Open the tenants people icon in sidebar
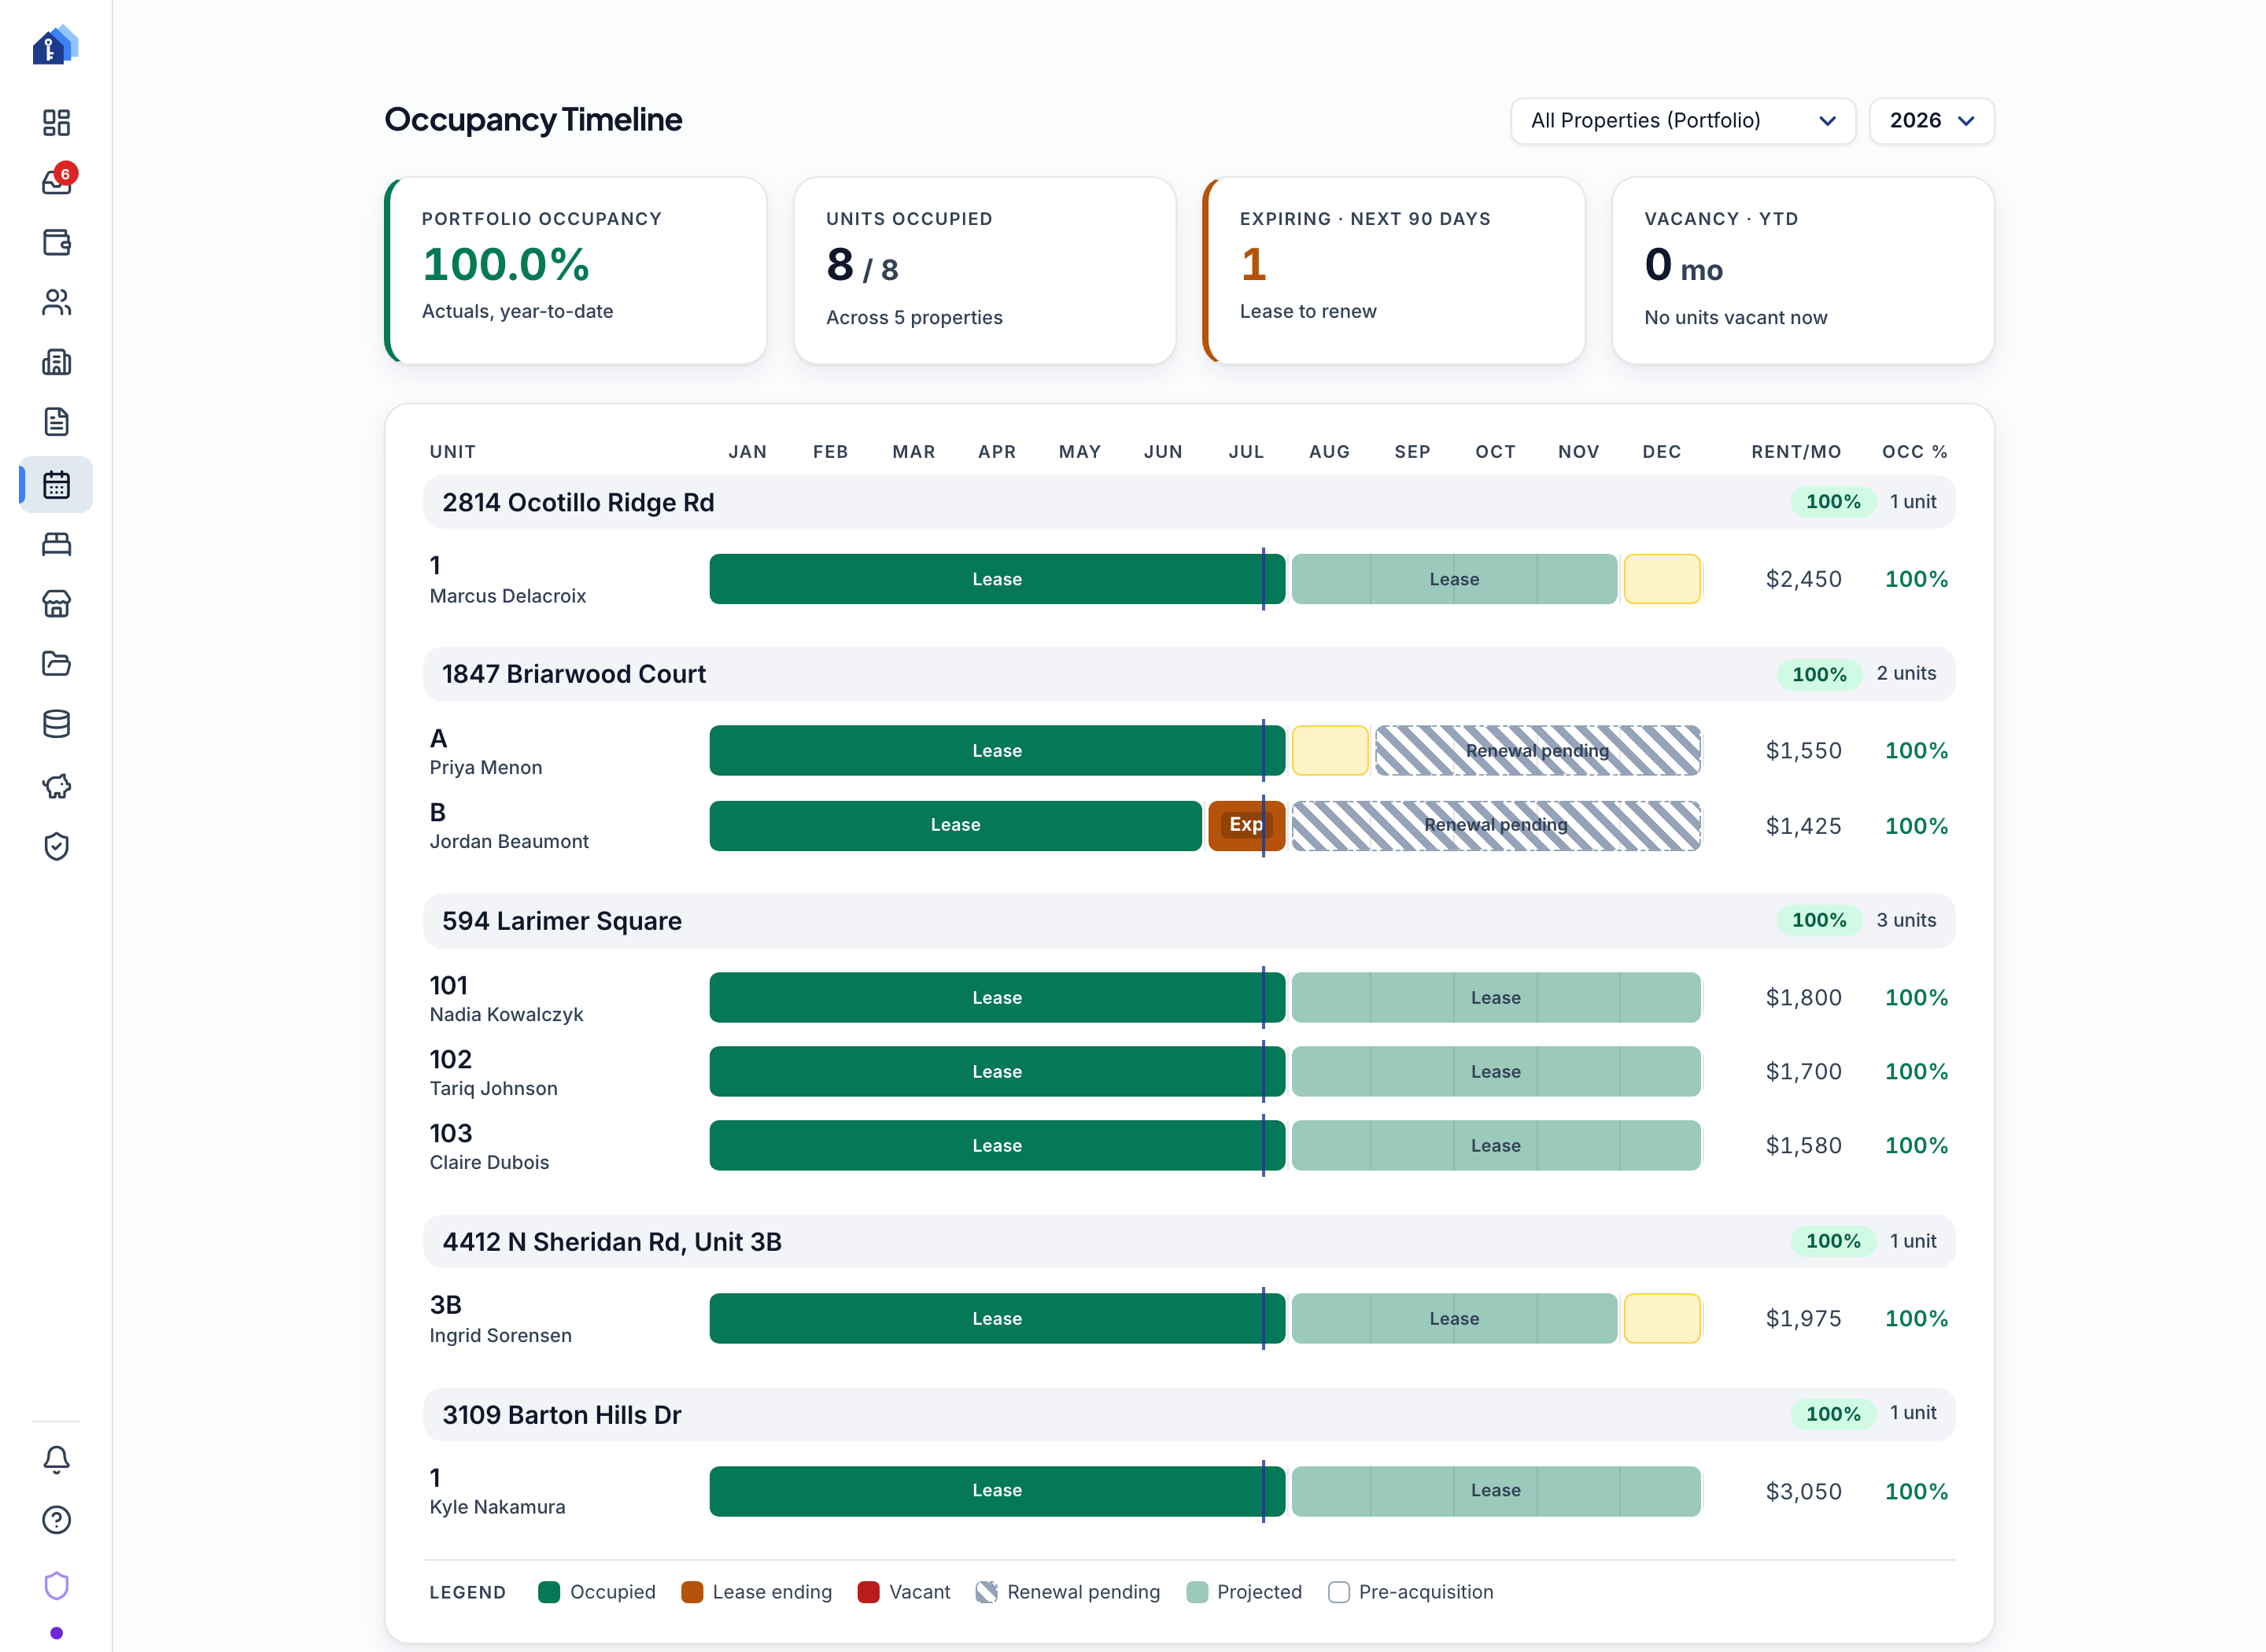Image resolution: width=2266 pixels, height=1652 pixels. click(56, 302)
